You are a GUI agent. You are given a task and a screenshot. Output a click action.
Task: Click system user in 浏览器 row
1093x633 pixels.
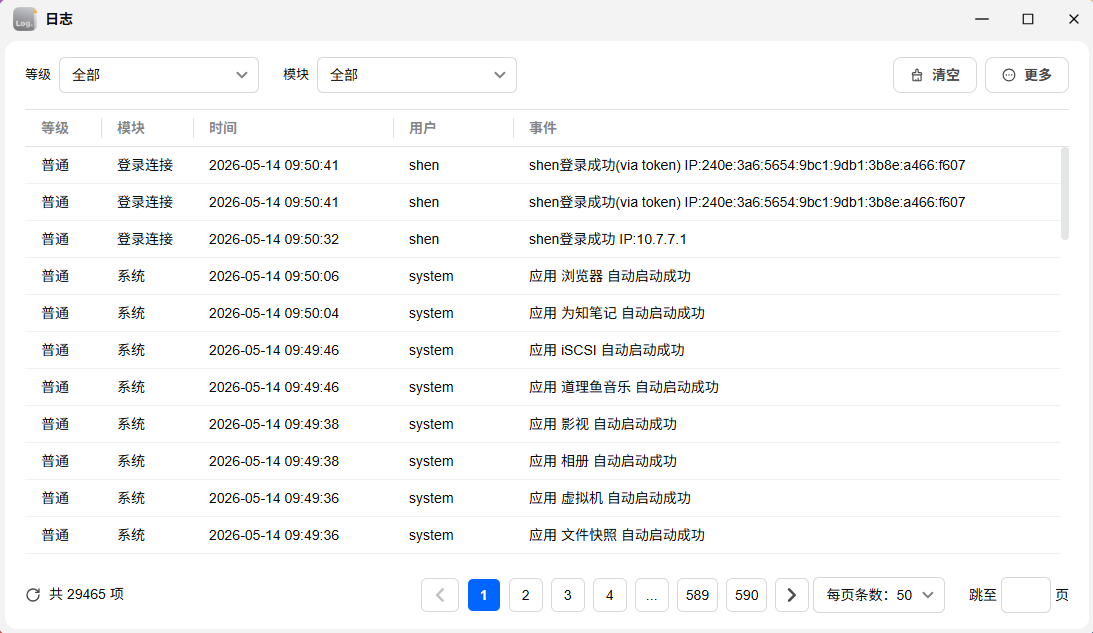click(431, 276)
